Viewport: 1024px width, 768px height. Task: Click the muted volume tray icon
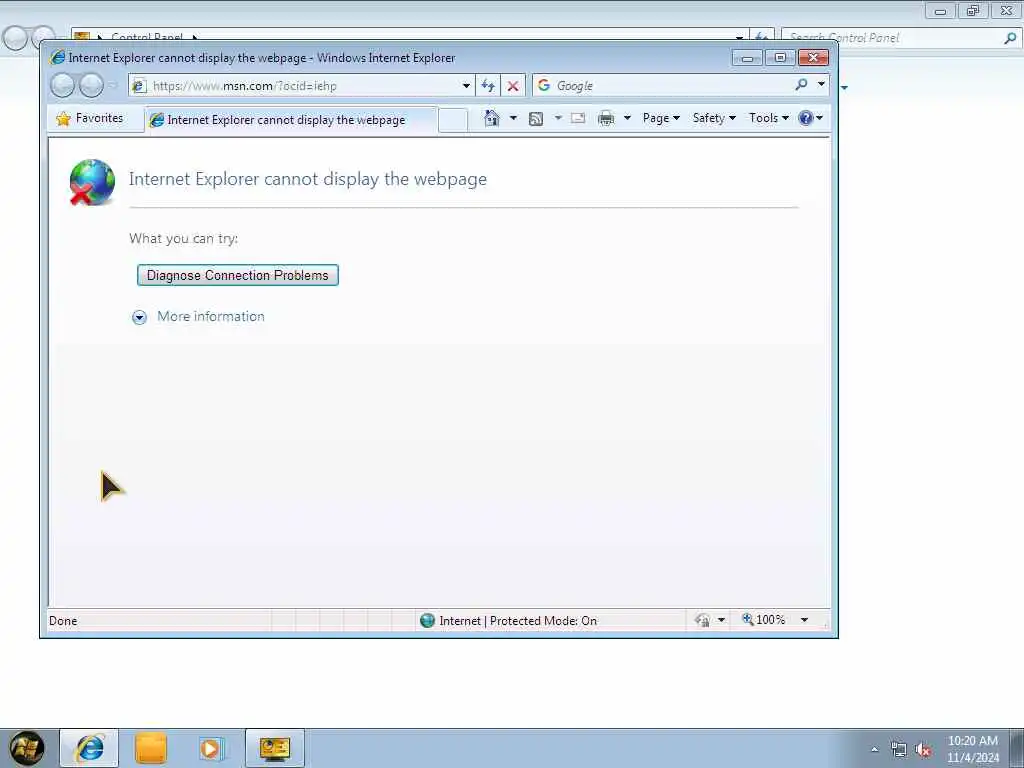click(x=923, y=750)
